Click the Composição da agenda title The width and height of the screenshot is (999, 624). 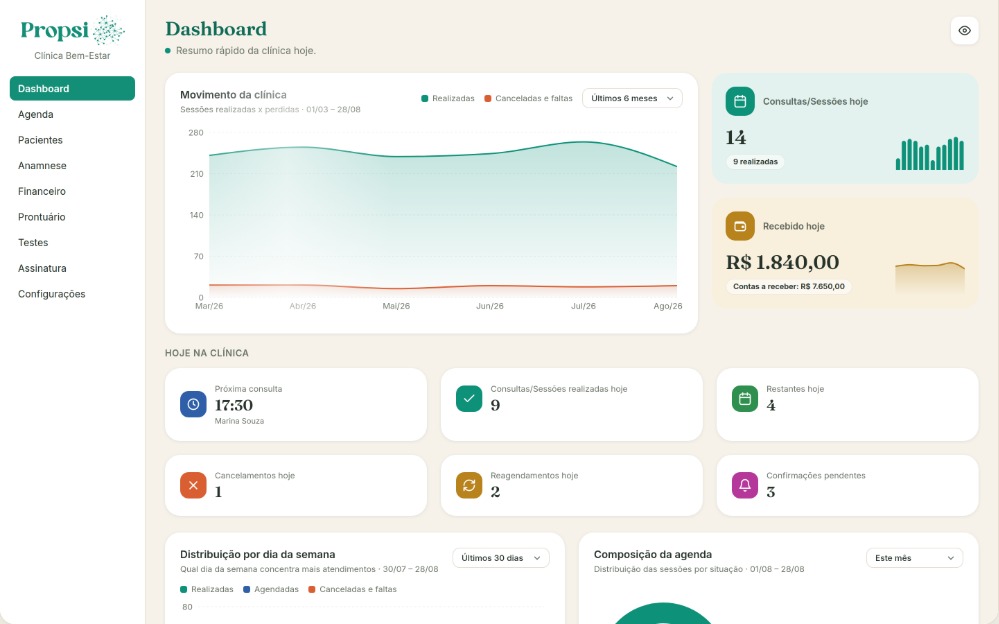[x=652, y=555]
